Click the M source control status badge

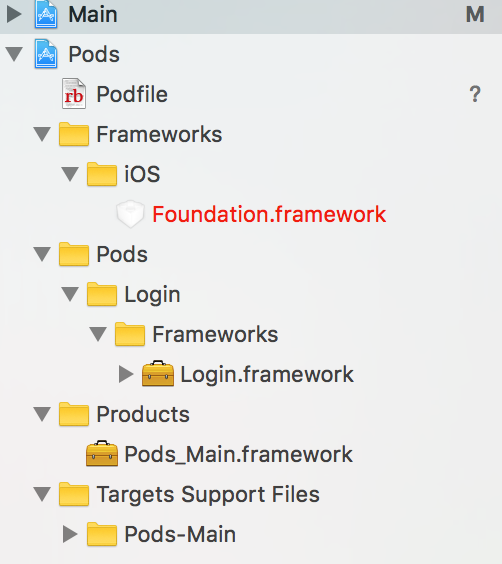pos(475,14)
